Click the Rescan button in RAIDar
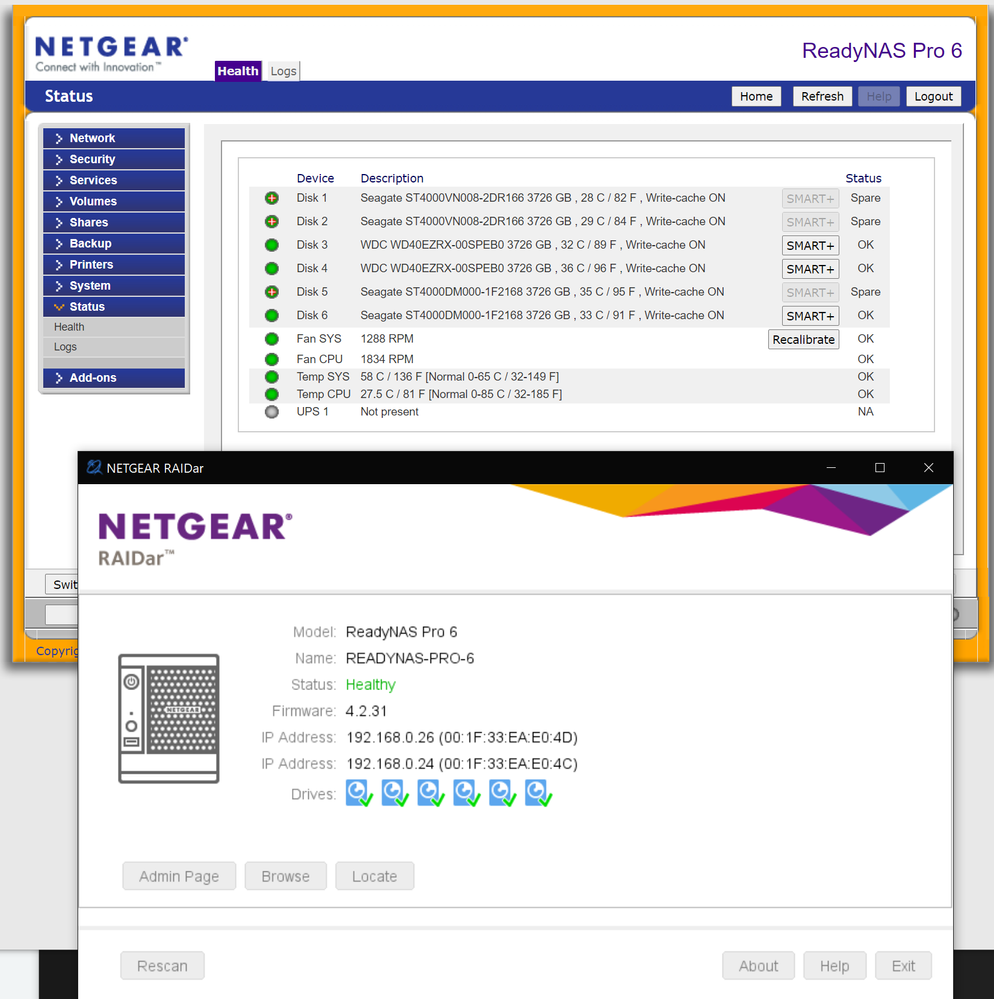This screenshot has width=994, height=999. (162, 966)
